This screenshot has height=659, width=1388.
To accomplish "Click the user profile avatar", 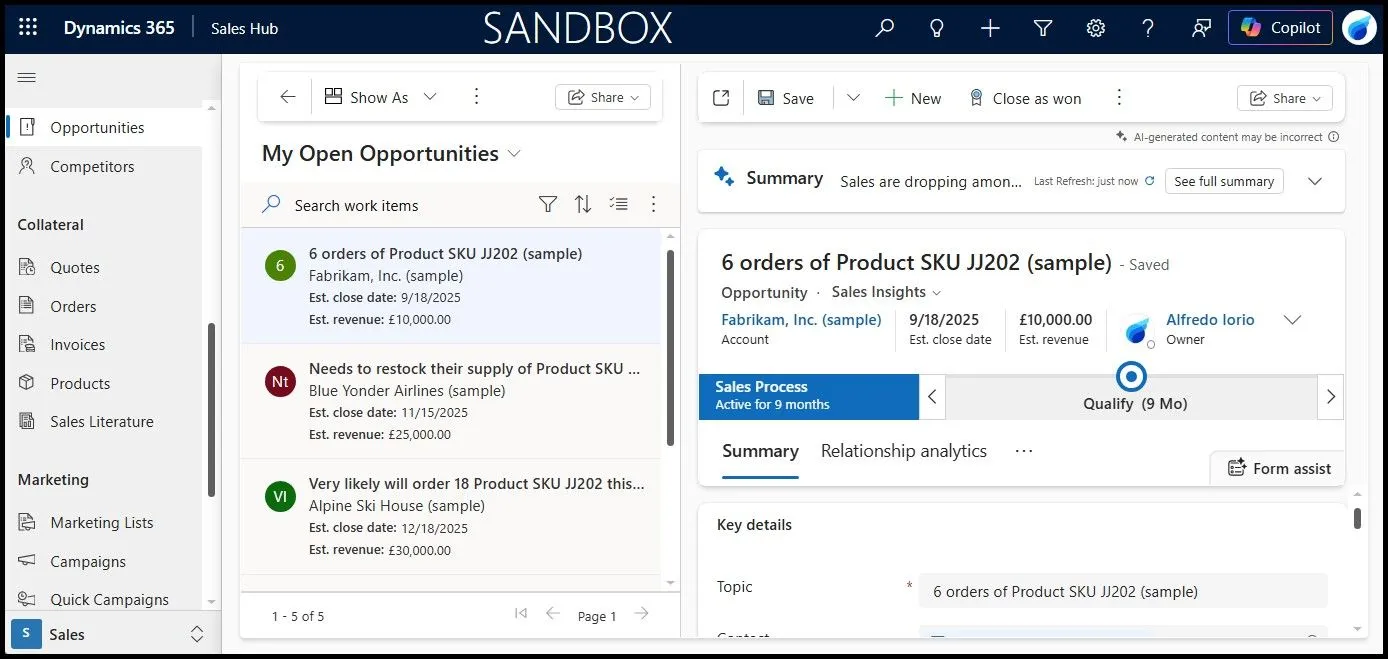I will [x=1360, y=28].
